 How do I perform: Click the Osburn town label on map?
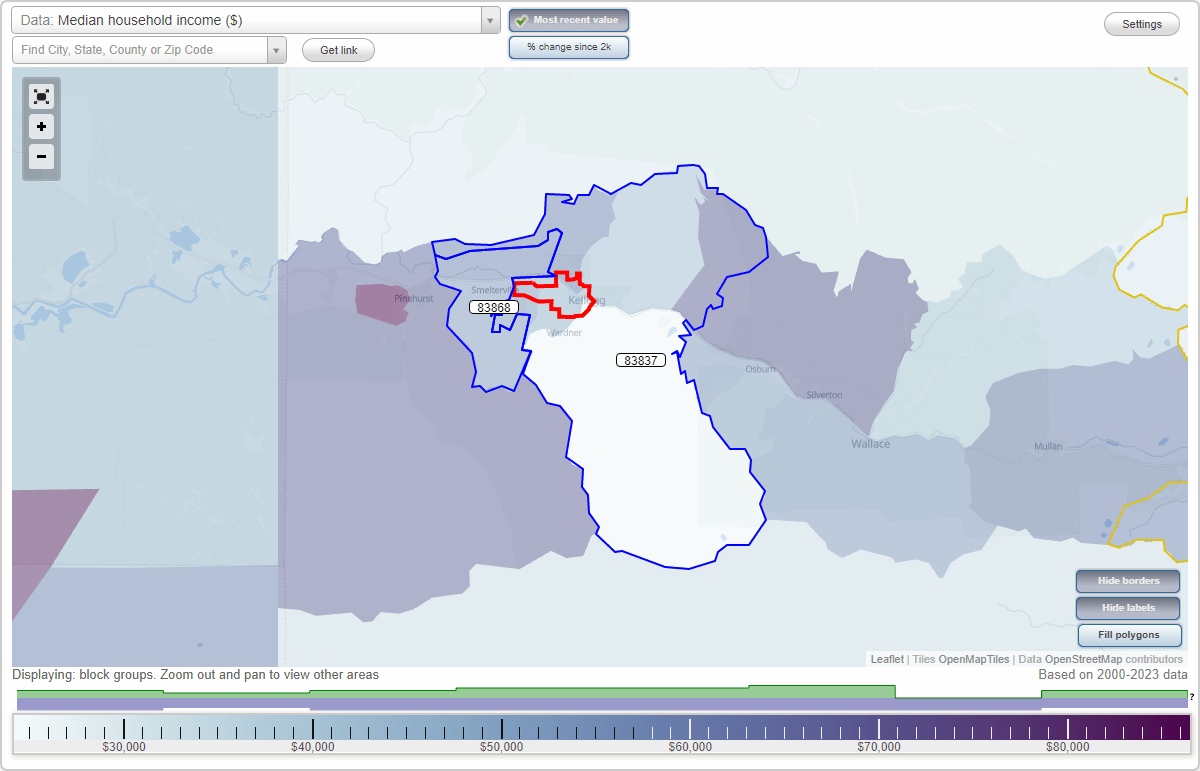pyautogui.click(x=760, y=369)
